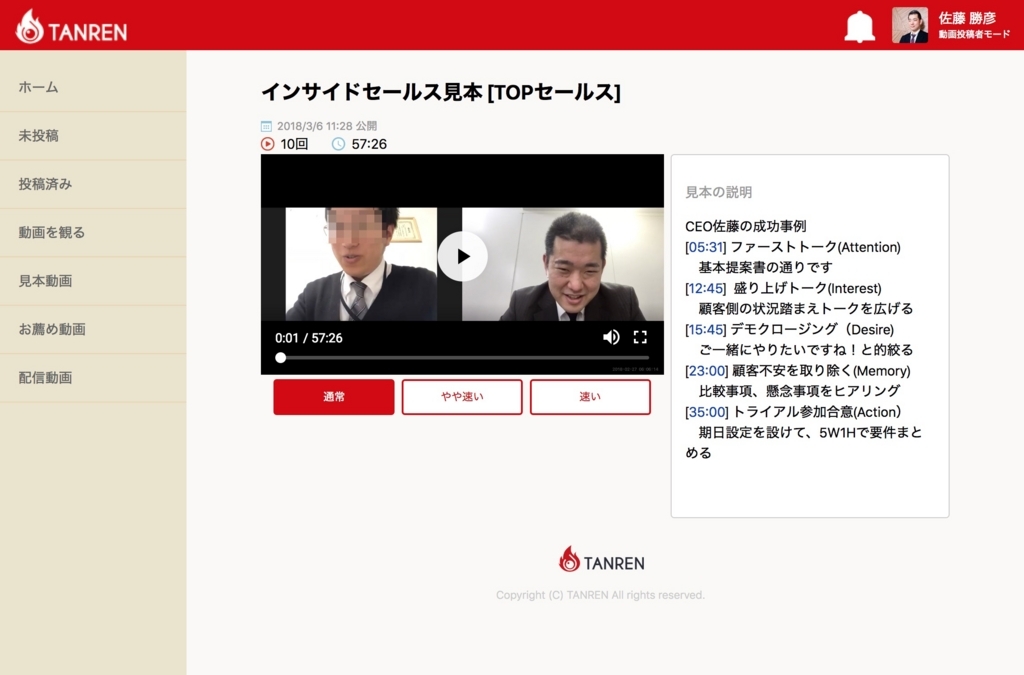Click the CEO佐藤の成功事例 line
The height and width of the screenshot is (675, 1024).
click(x=745, y=227)
